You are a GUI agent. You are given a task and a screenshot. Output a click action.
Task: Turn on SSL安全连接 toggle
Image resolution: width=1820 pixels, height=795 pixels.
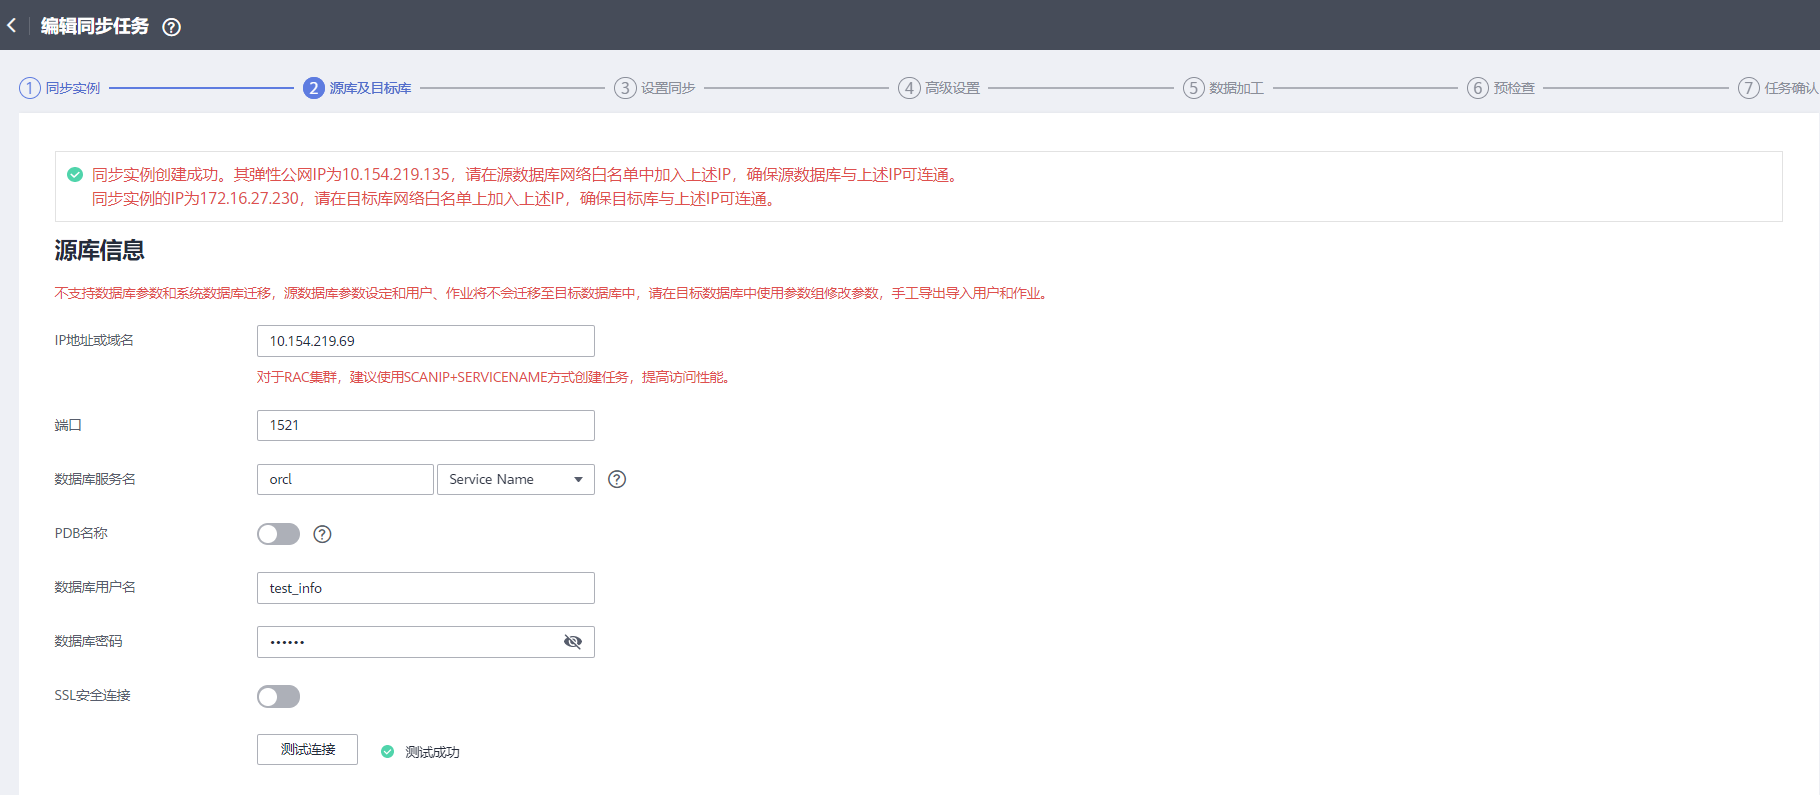[278, 696]
